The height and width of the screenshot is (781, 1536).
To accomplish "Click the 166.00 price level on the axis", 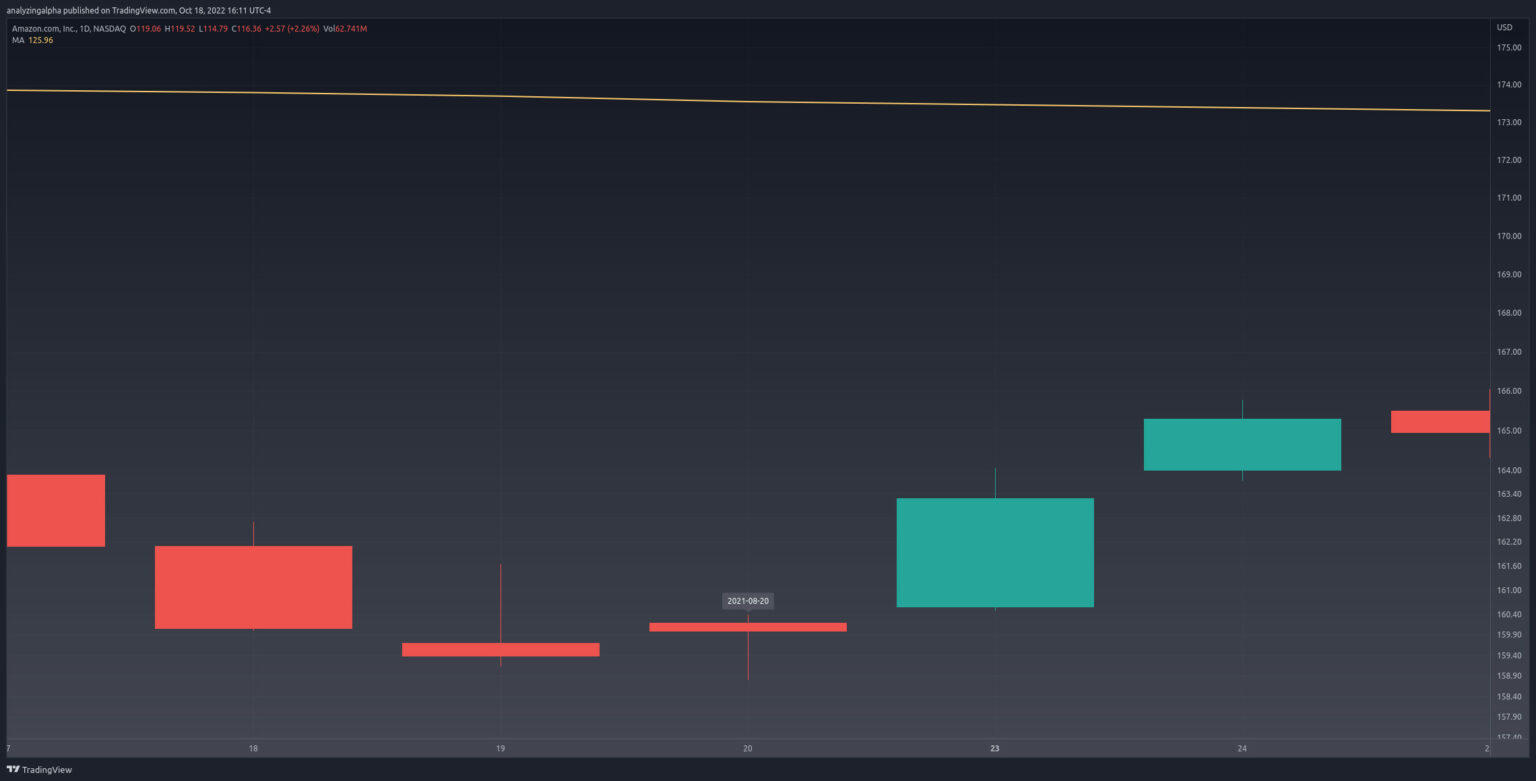I will [1508, 391].
